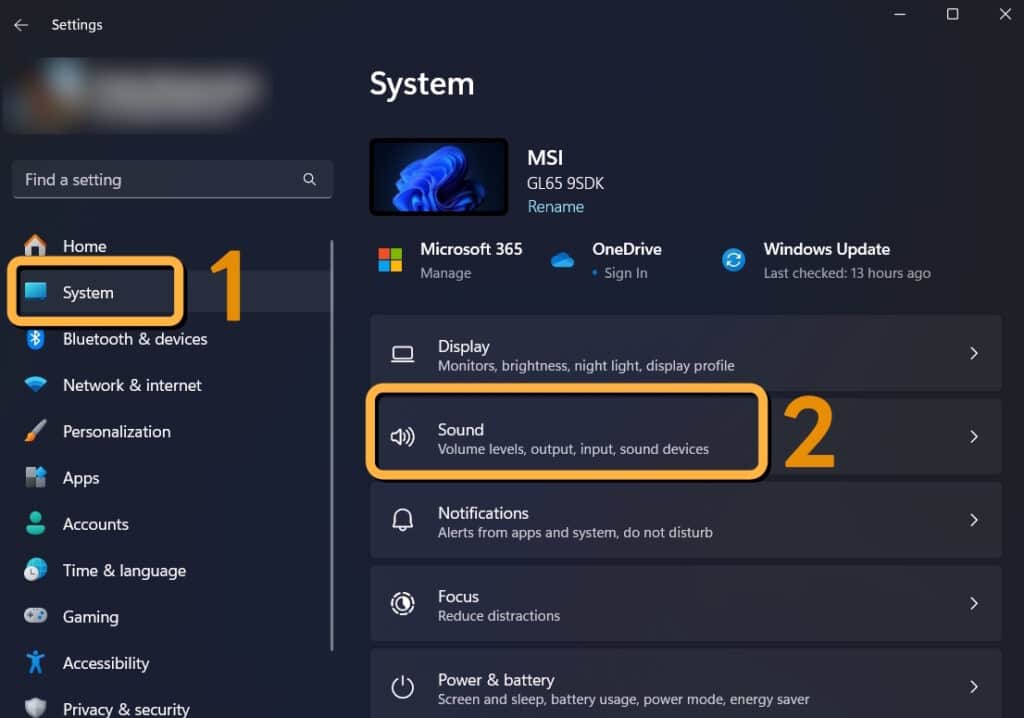Click the Microsoft 365 logo icon
The width and height of the screenshot is (1024, 718).
391,260
